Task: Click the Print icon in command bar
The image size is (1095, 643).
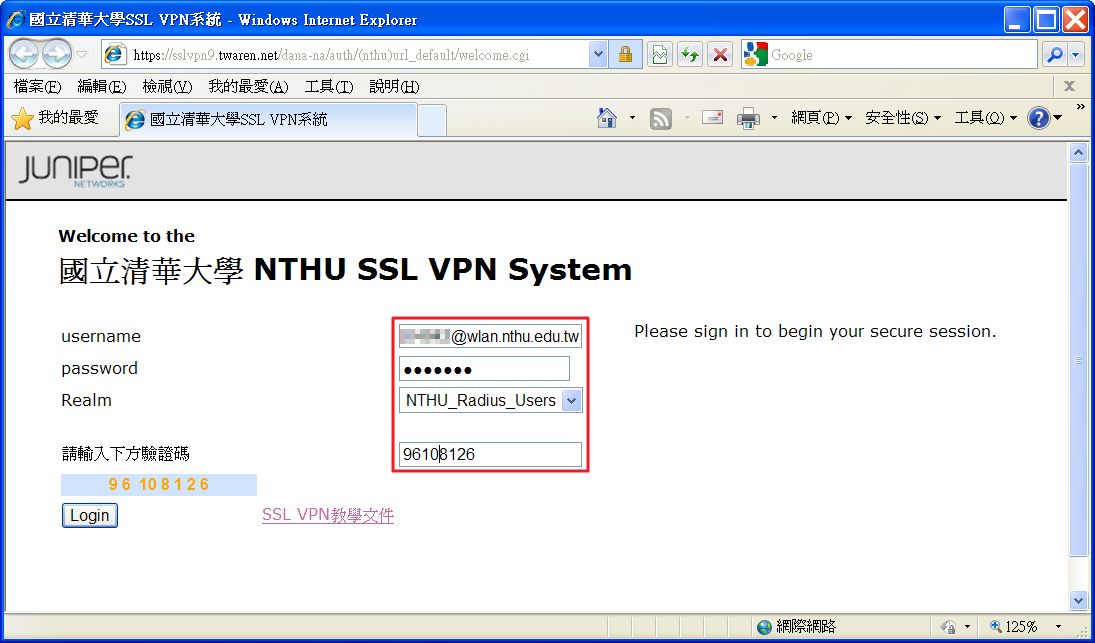Action: [x=748, y=119]
